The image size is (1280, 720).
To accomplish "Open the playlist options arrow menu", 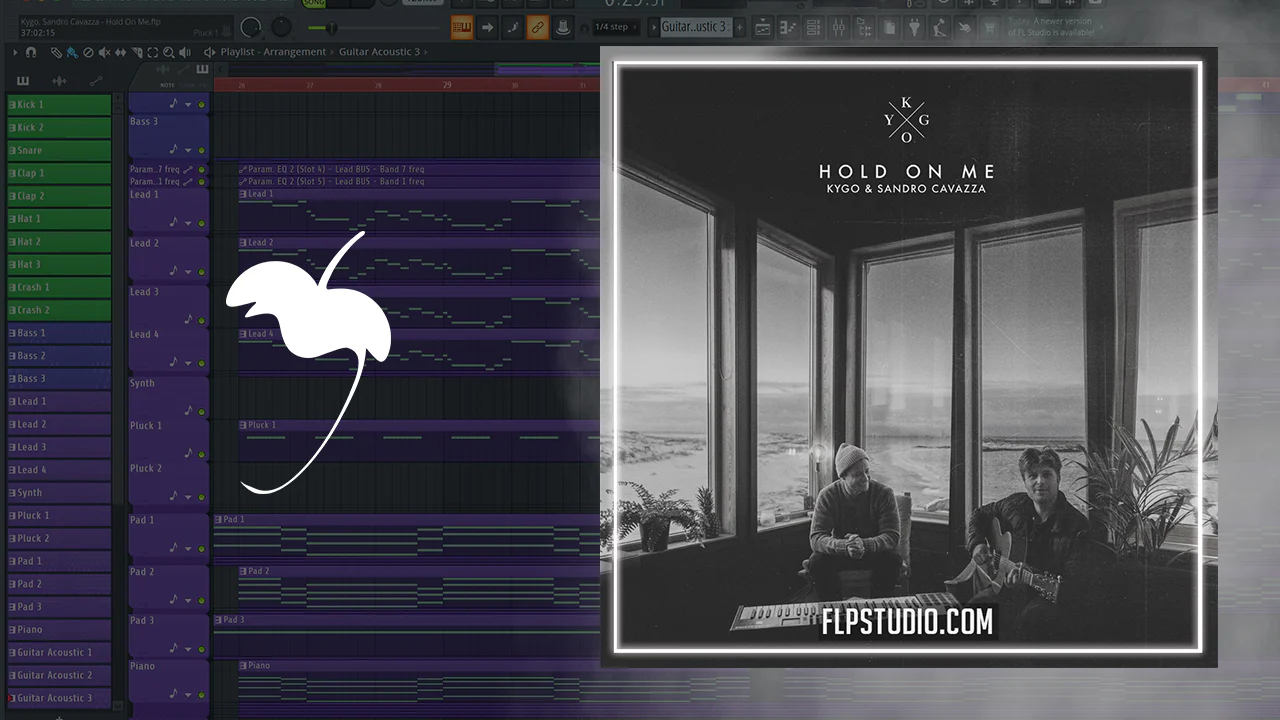I will point(15,52).
